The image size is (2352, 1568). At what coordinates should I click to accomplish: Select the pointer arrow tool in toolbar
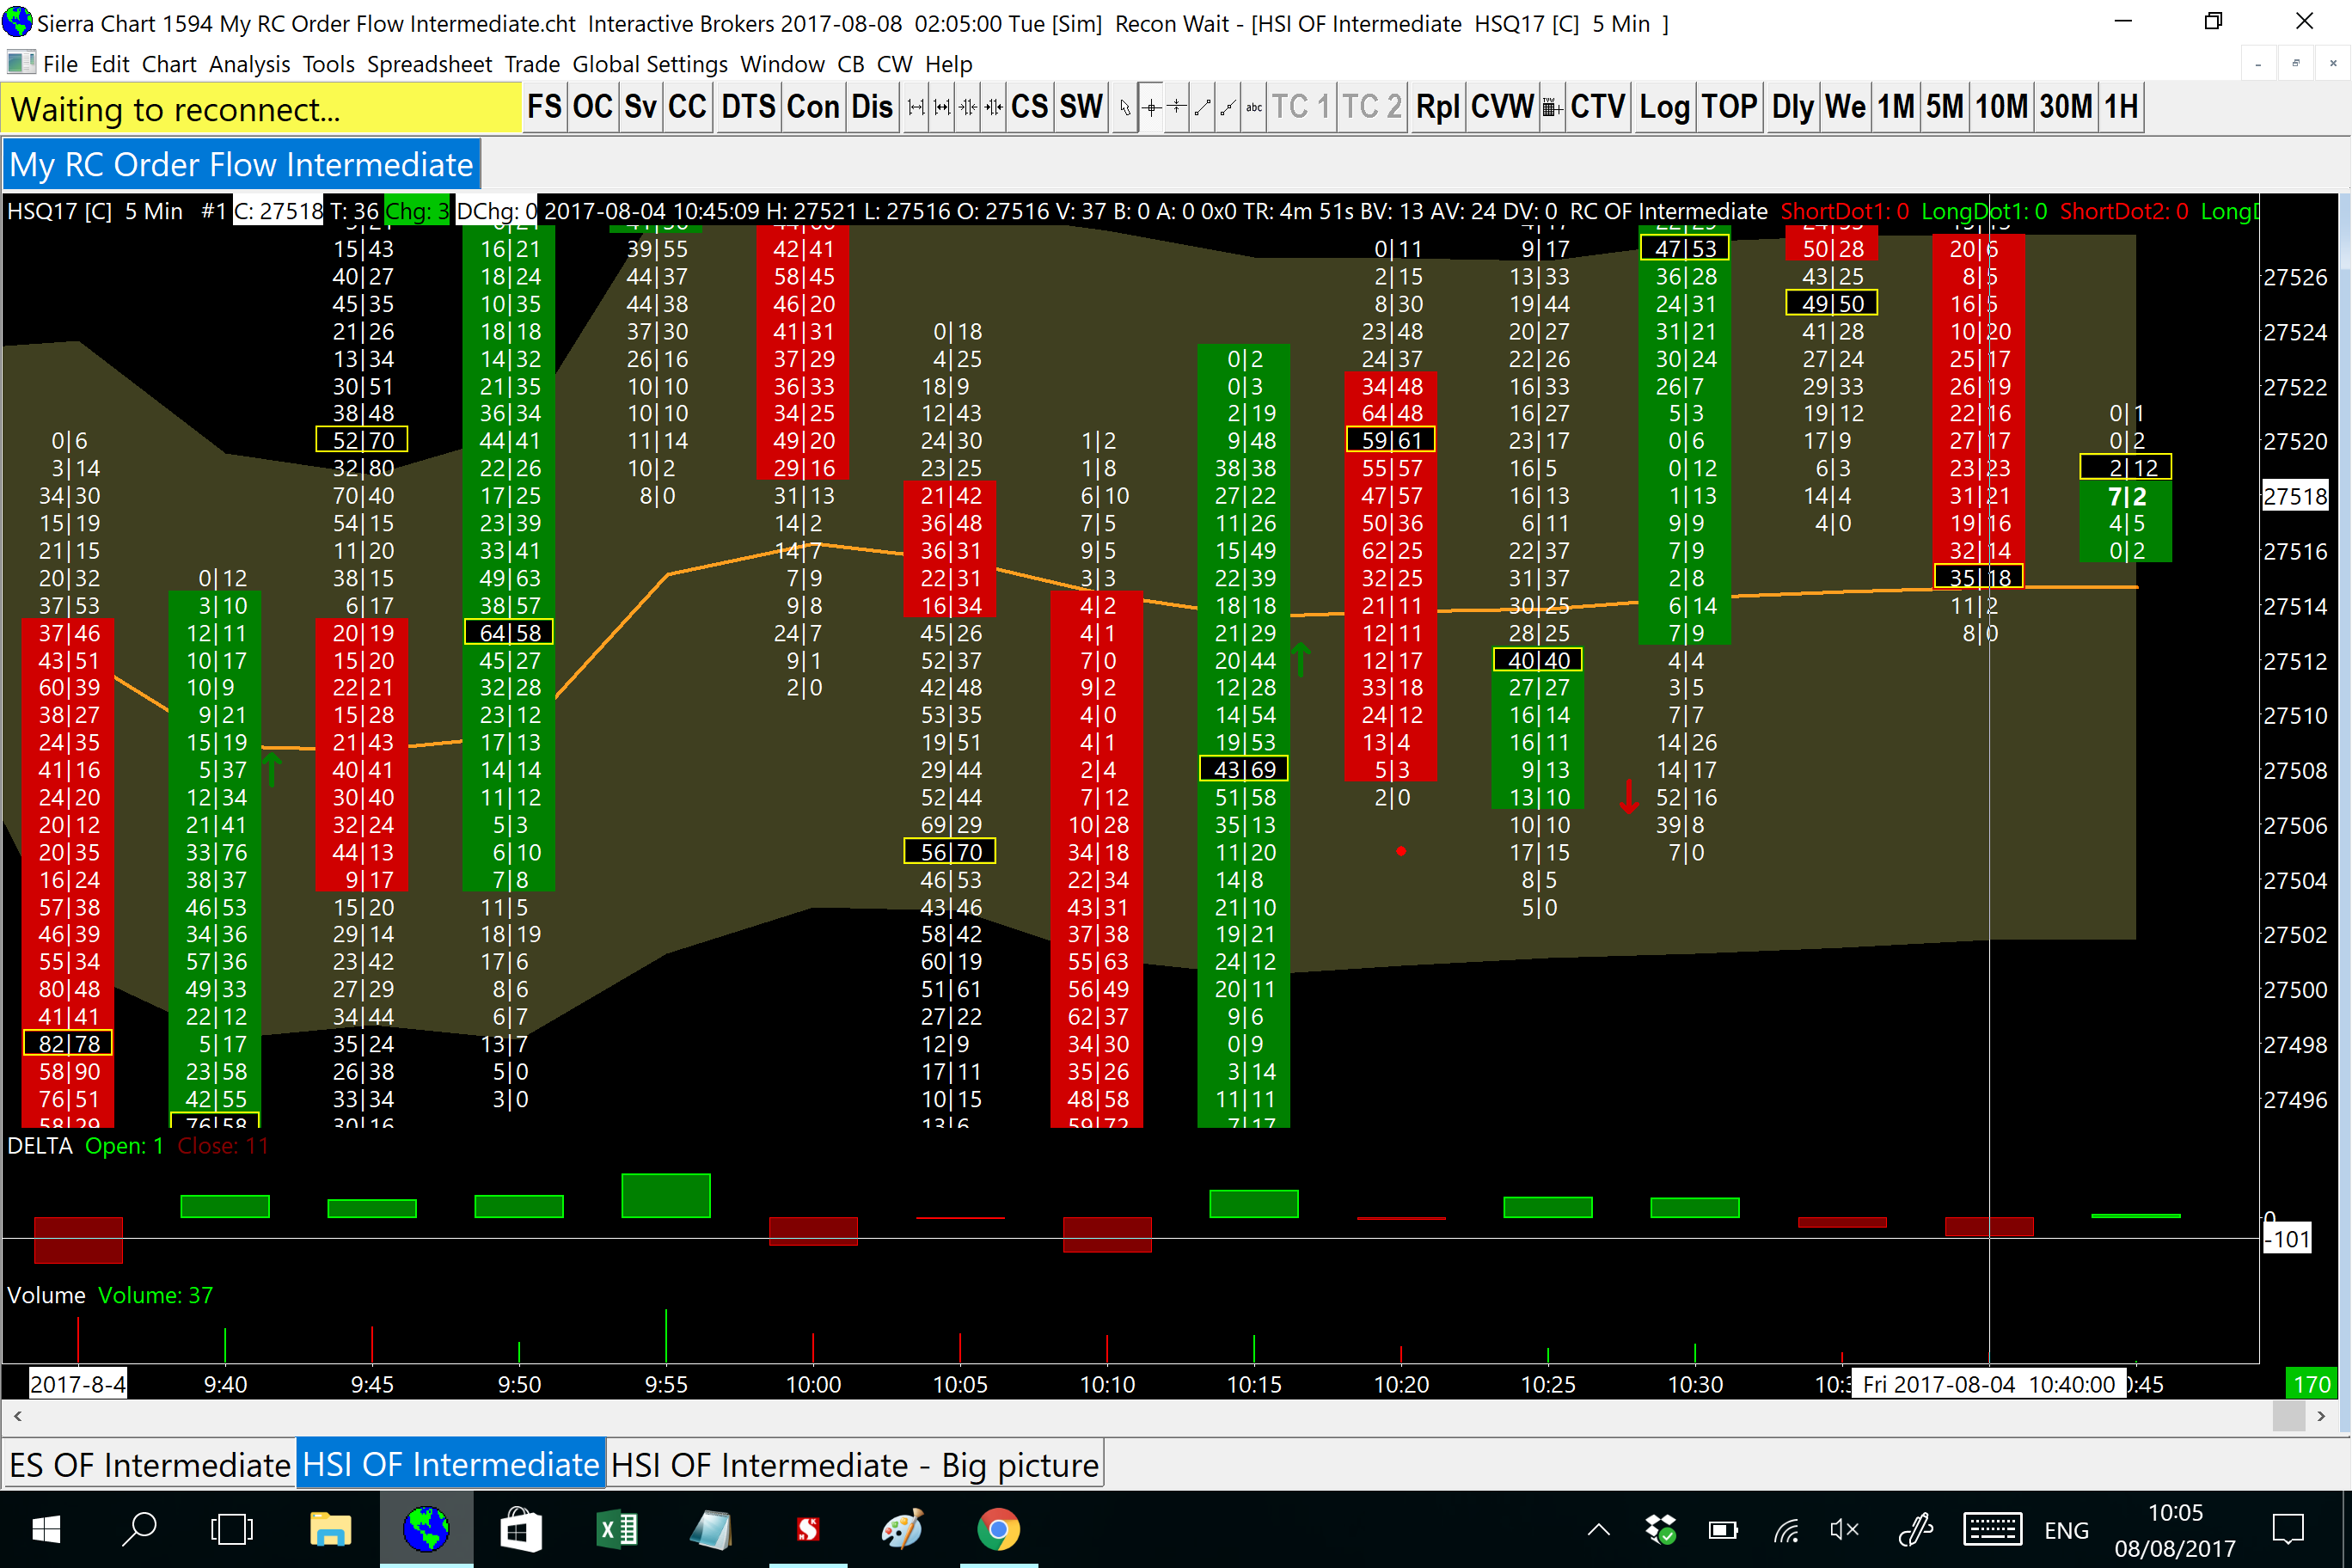(1126, 107)
